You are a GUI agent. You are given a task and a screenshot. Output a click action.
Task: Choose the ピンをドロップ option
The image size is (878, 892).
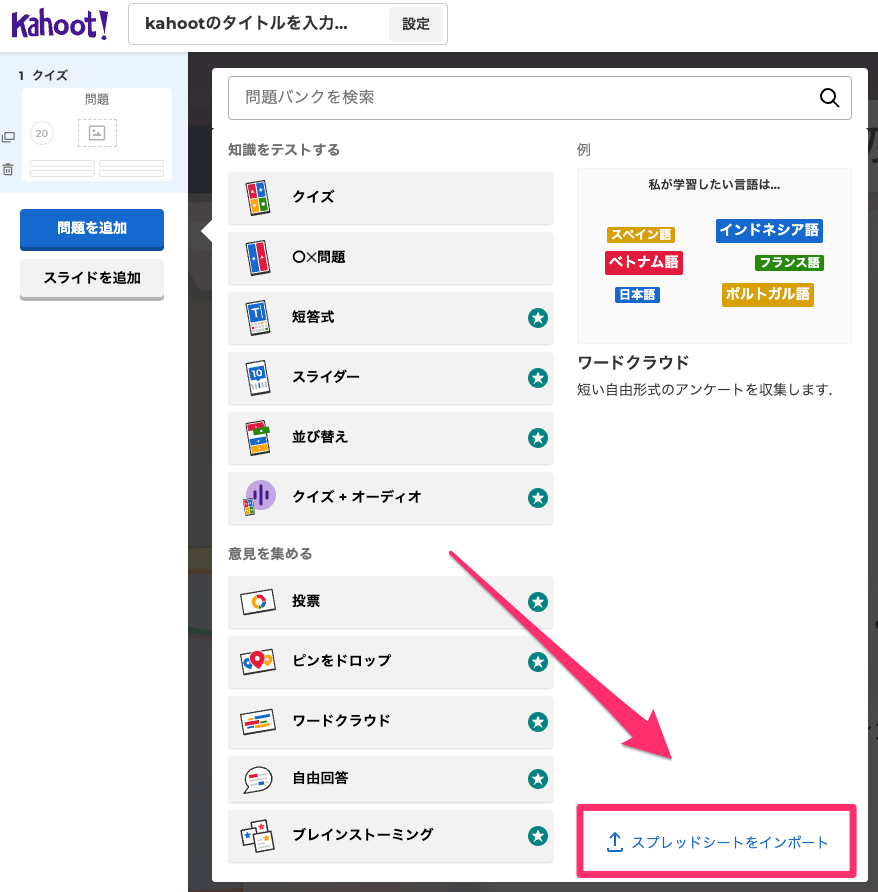tap(390, 662)
